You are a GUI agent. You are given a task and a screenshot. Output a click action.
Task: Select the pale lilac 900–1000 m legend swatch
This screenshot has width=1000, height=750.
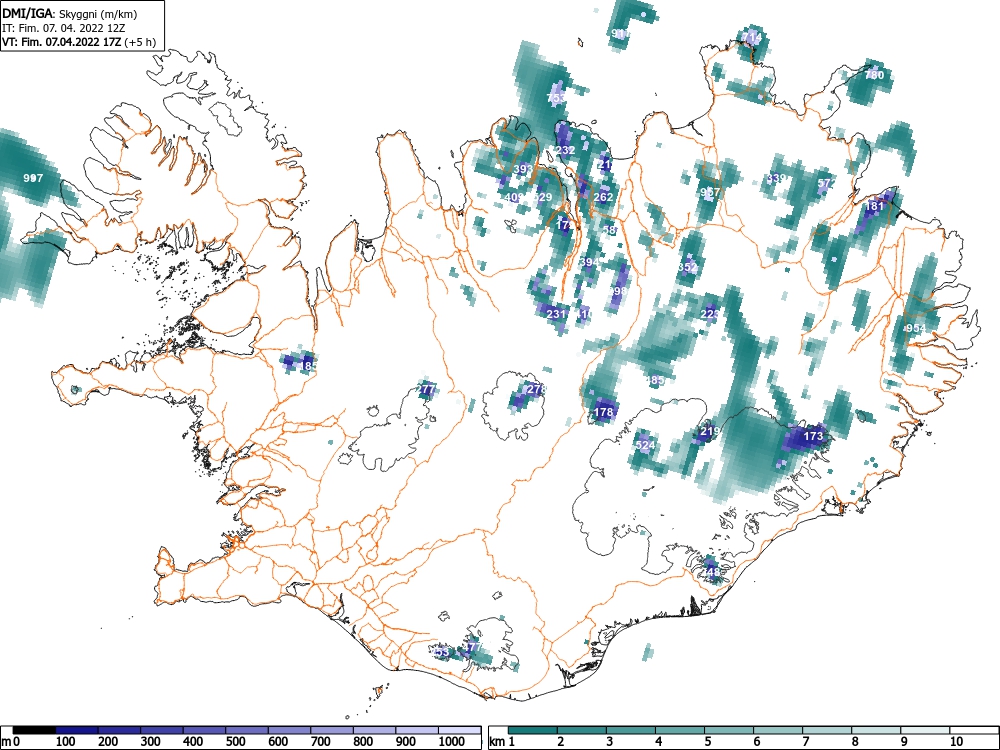click(x=418, y=730)
